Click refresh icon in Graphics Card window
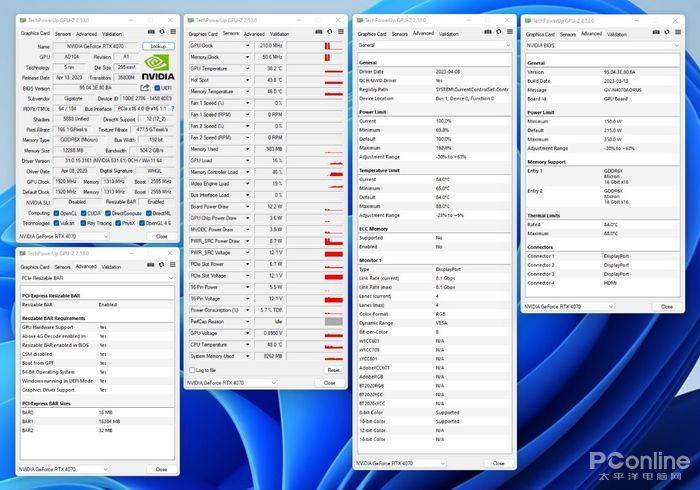 [x=162, y=32]
